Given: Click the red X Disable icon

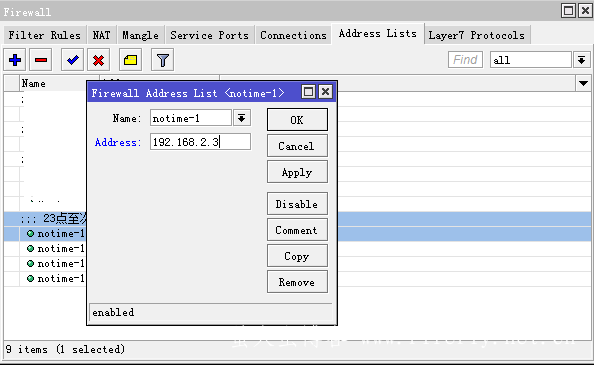Looking at the screenshot, I should click(x=98, y=60).
